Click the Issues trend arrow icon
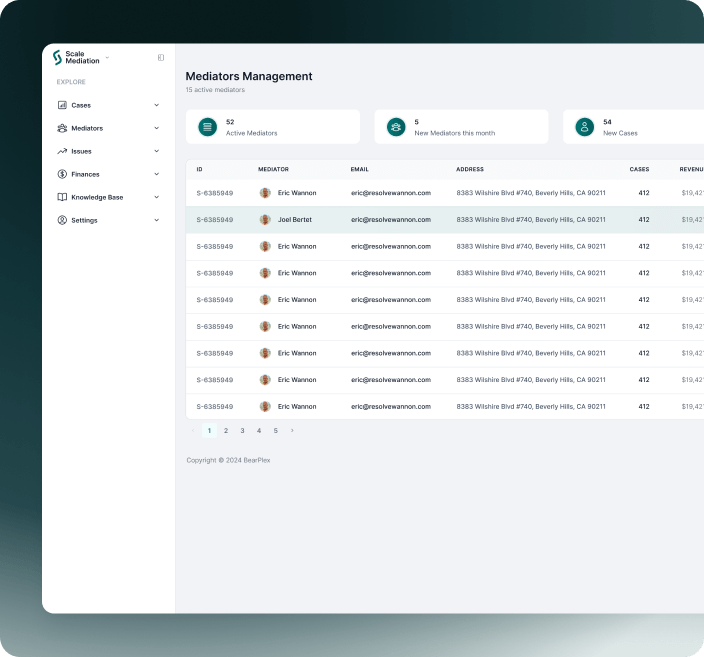This screenshot has height=657, width=704. coord(62,151)
